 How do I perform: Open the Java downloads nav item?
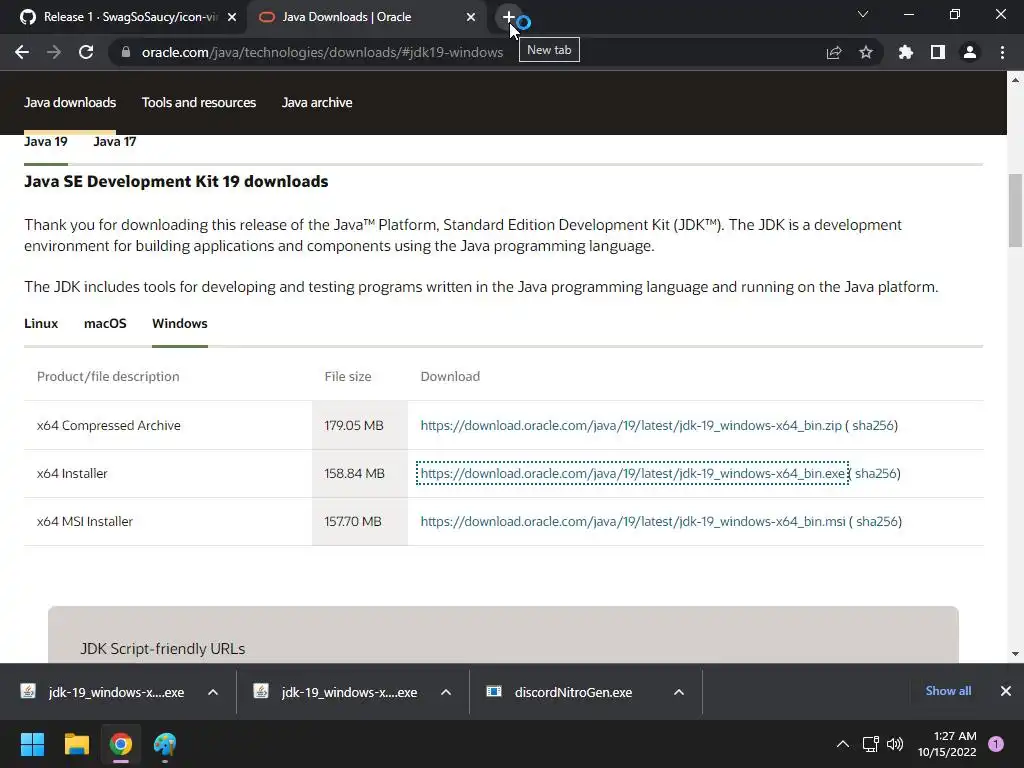point(70,103)
